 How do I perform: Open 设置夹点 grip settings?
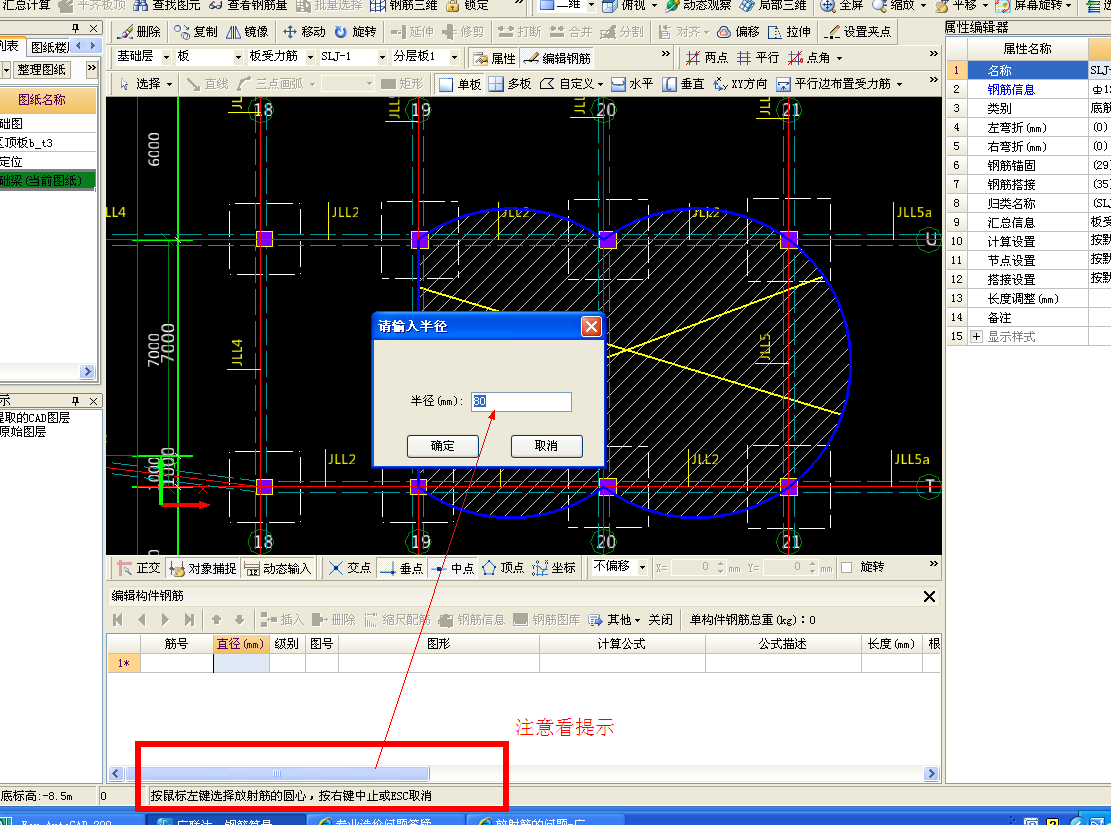pyautogui.click(x=859, y=32)
